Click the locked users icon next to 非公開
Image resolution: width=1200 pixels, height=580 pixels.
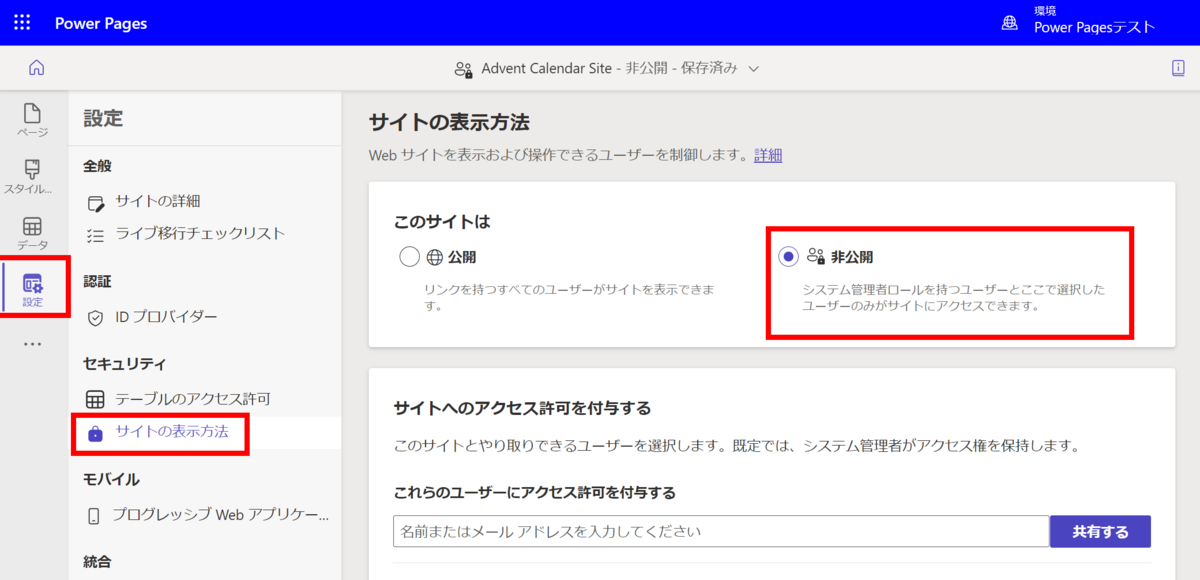816,257
